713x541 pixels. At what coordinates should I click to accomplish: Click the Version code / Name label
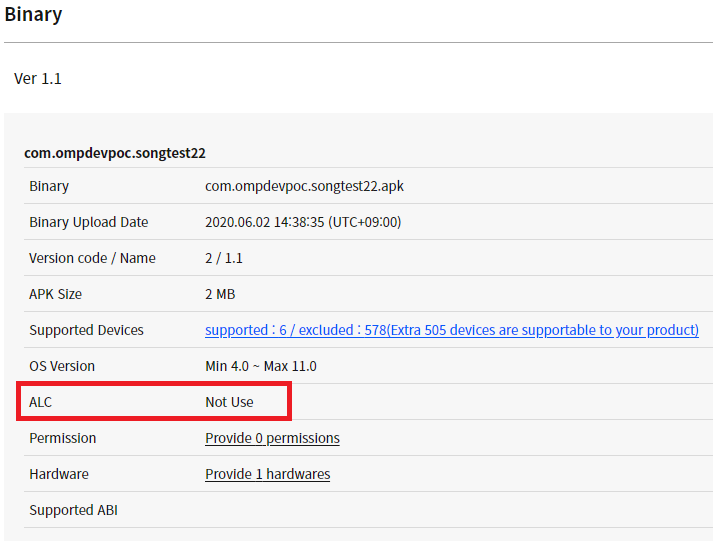coord(92,258)
